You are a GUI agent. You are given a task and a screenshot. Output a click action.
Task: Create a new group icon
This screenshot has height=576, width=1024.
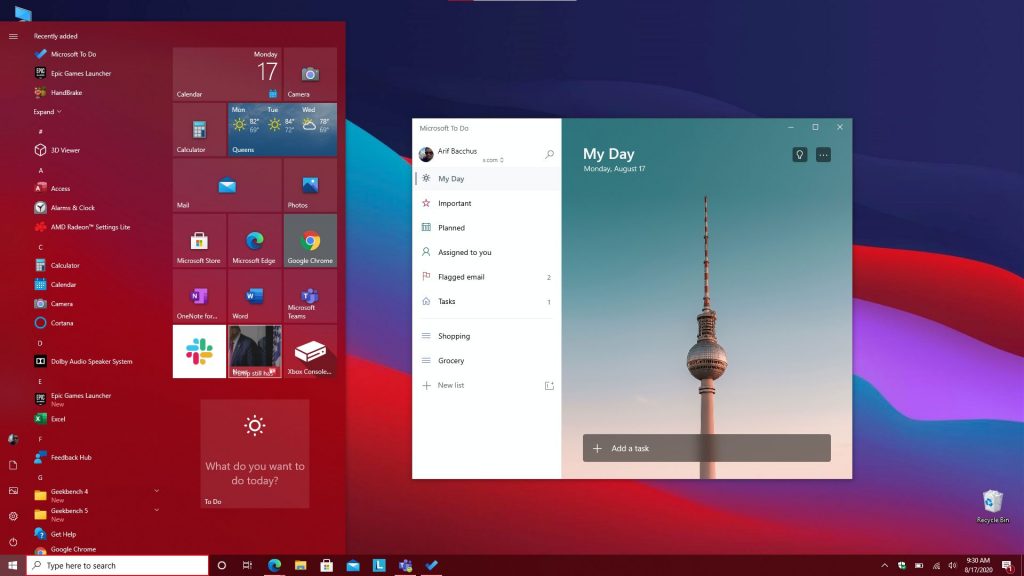point(549,385)
